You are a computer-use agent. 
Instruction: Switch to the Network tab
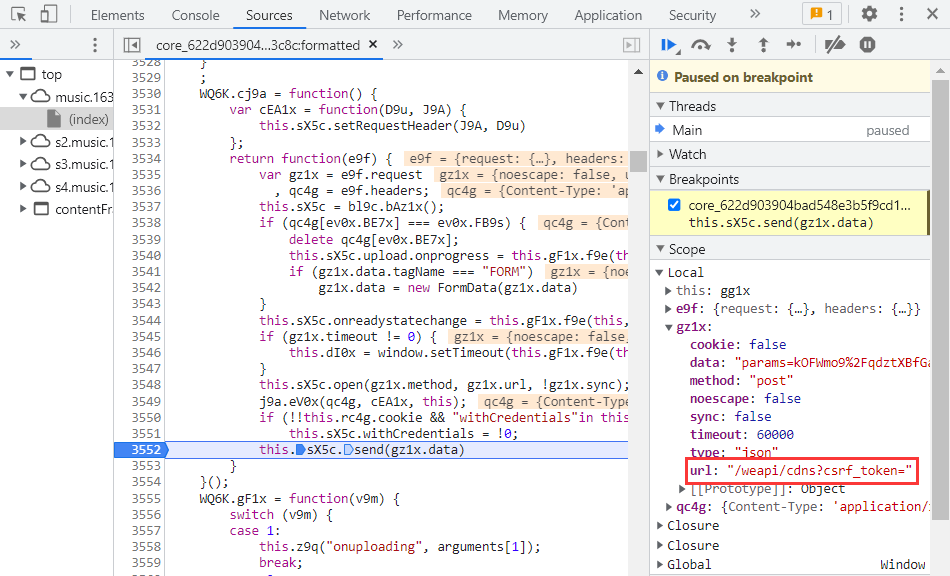[x=344, y=15]
